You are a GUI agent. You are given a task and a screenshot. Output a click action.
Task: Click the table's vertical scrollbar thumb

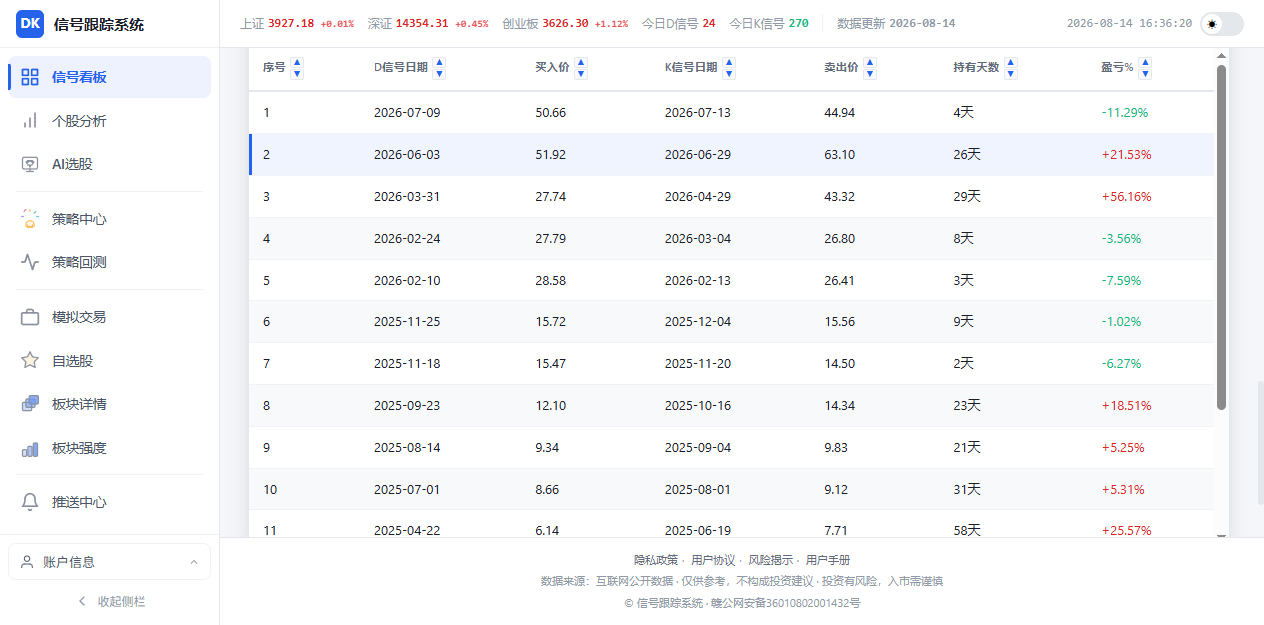[1221, 237]
